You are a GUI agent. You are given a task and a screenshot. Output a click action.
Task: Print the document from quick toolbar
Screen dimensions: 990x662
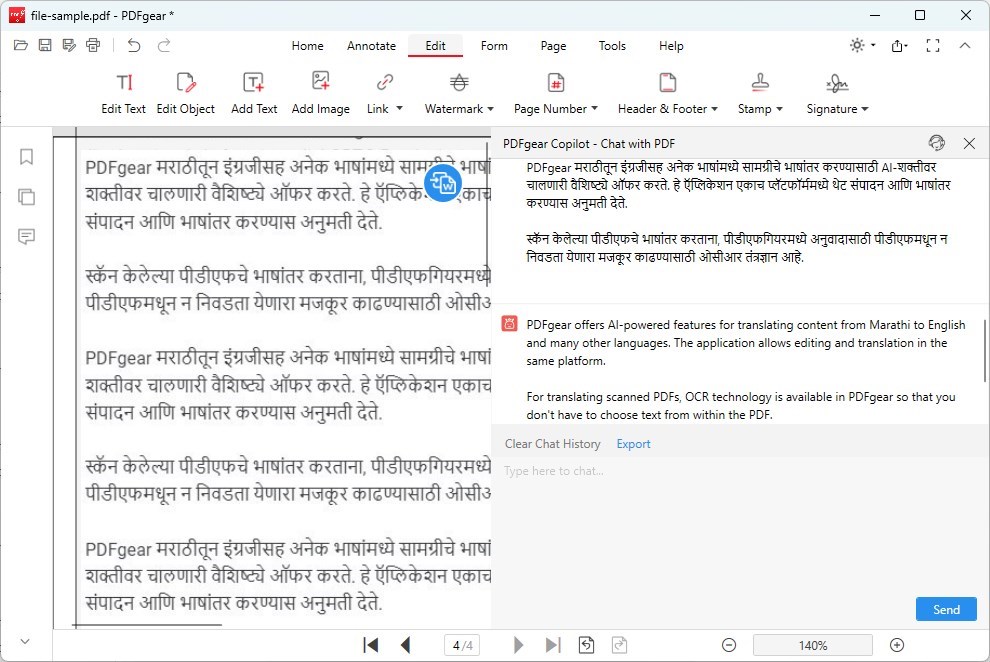94,45
